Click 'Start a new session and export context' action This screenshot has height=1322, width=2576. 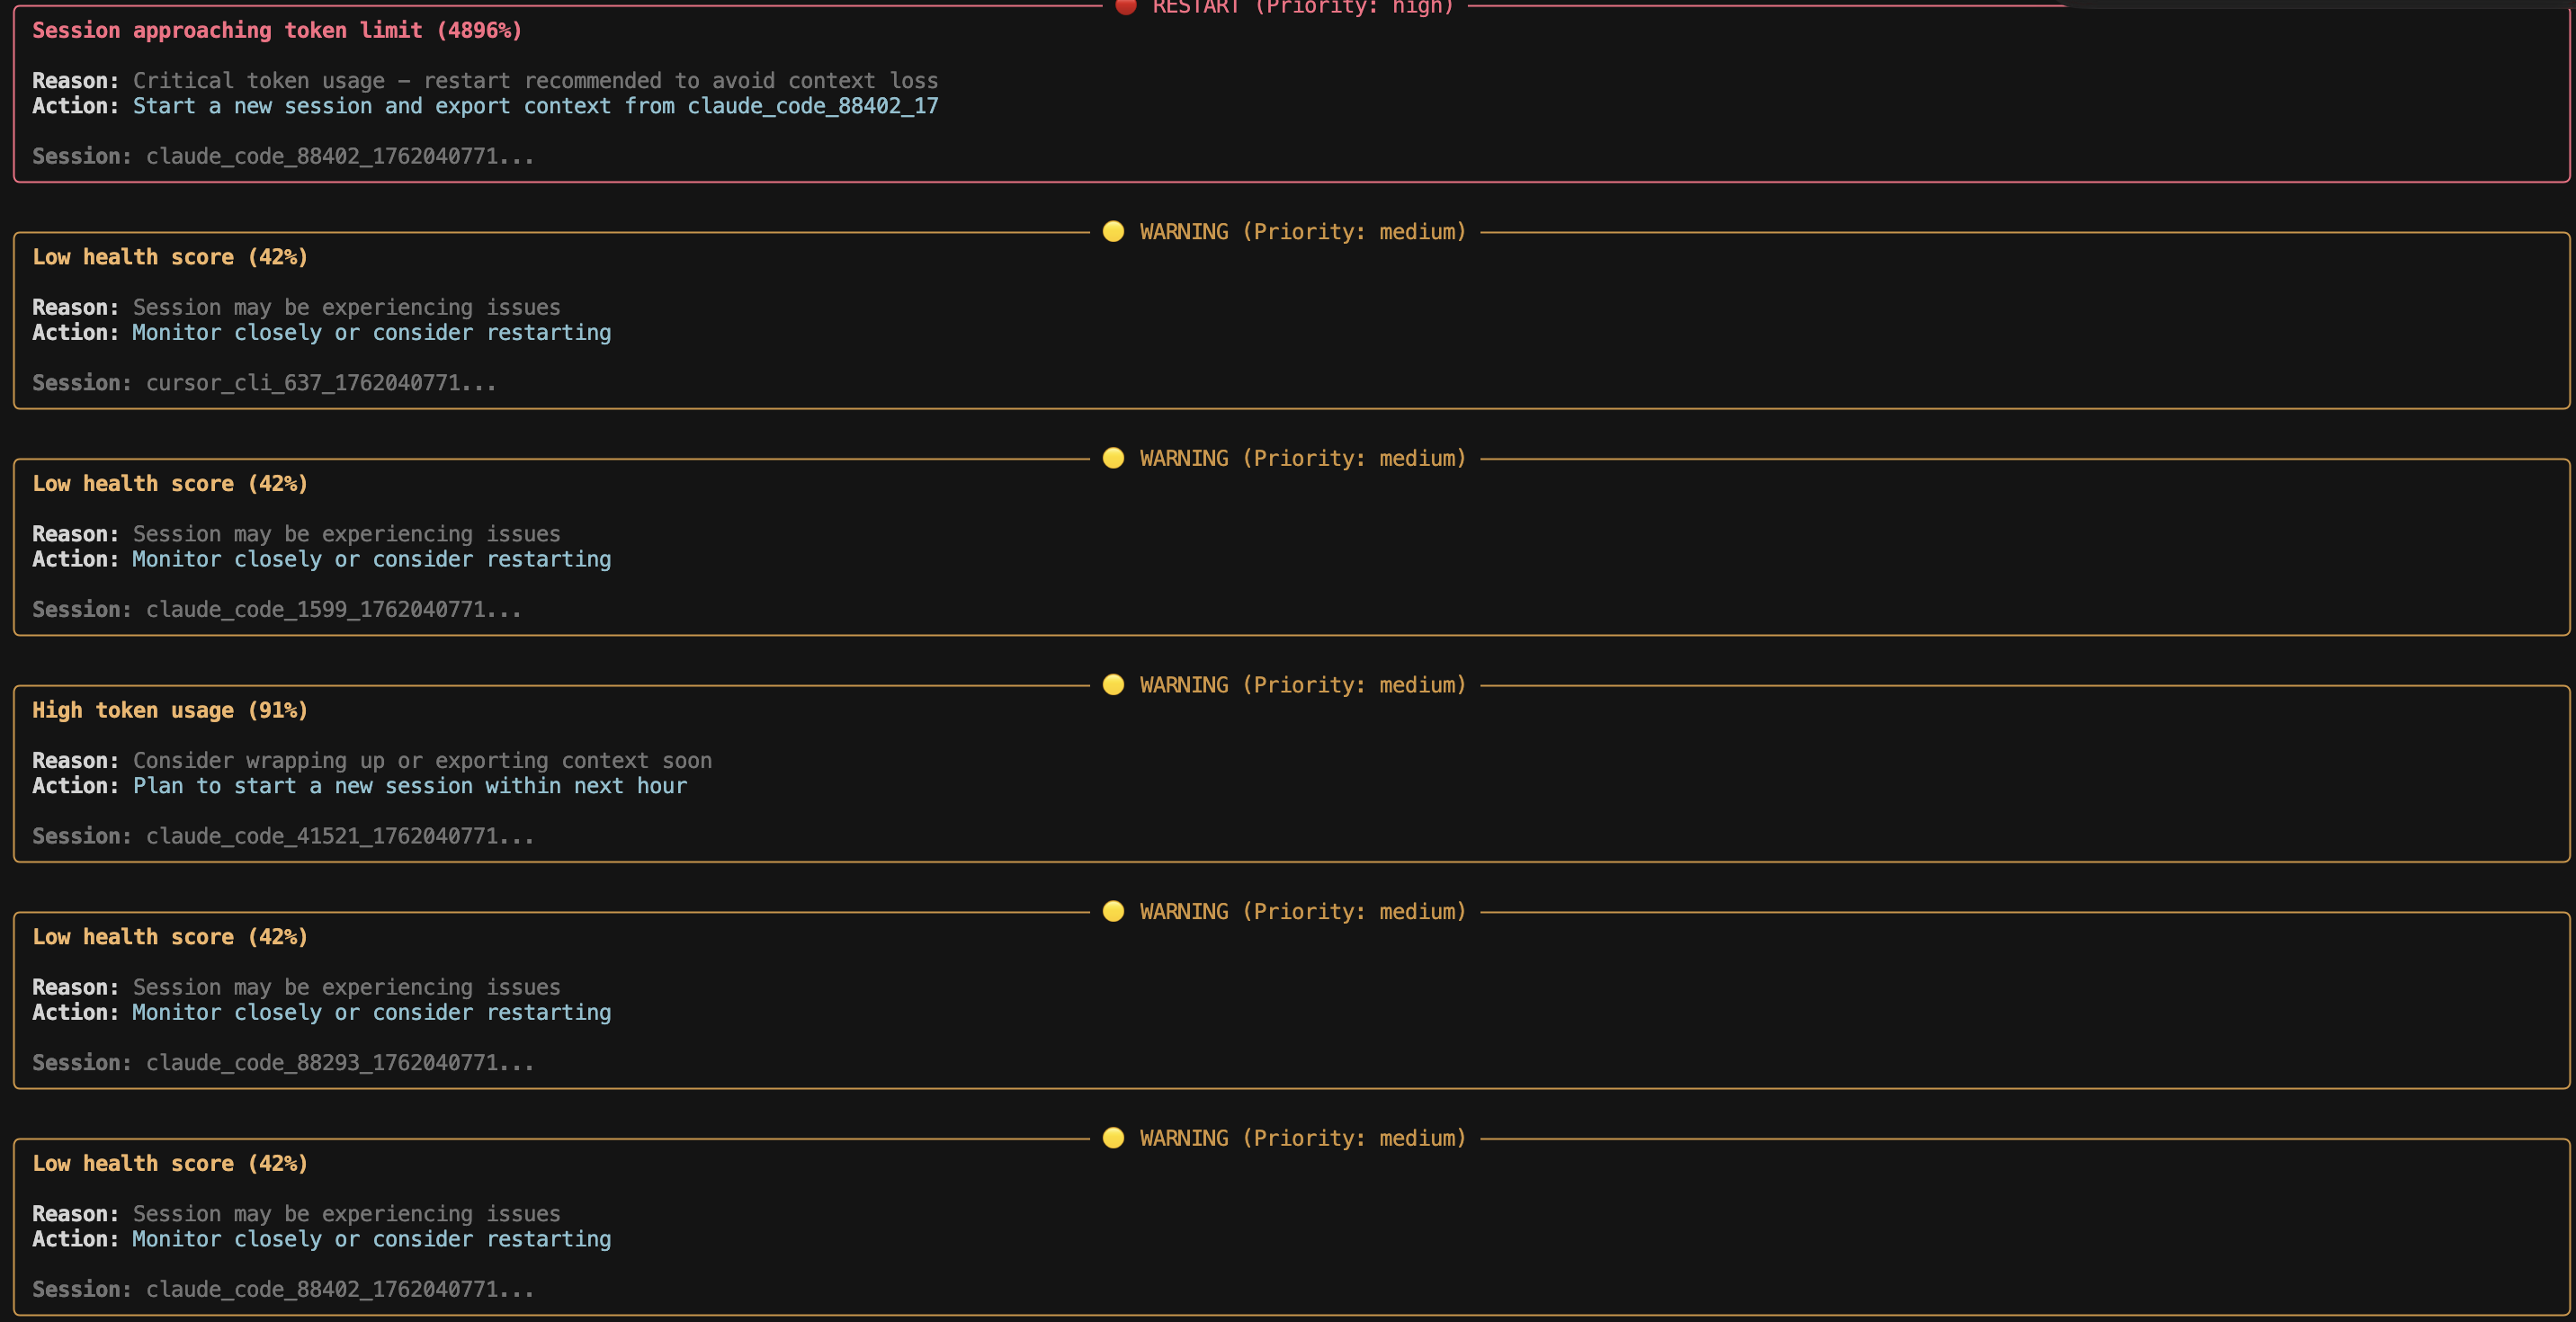(x=535, y=106)
